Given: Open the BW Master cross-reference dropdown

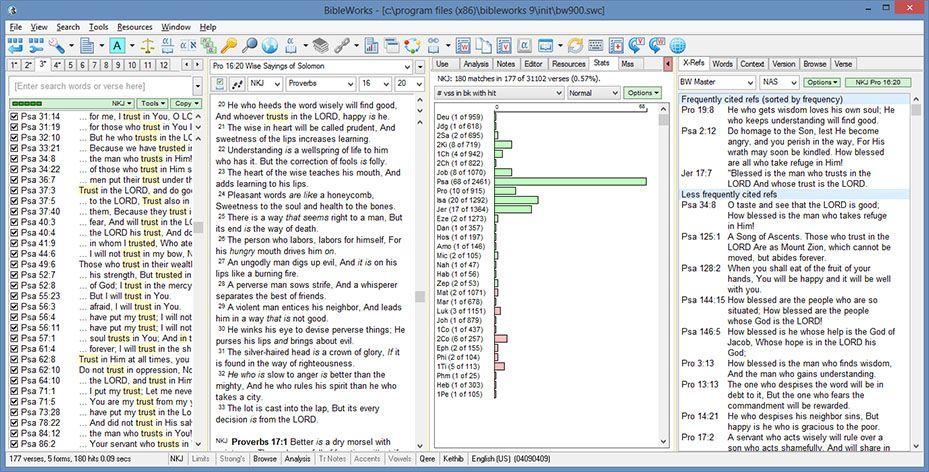Looking at the screenshot, I should (717, 82).
